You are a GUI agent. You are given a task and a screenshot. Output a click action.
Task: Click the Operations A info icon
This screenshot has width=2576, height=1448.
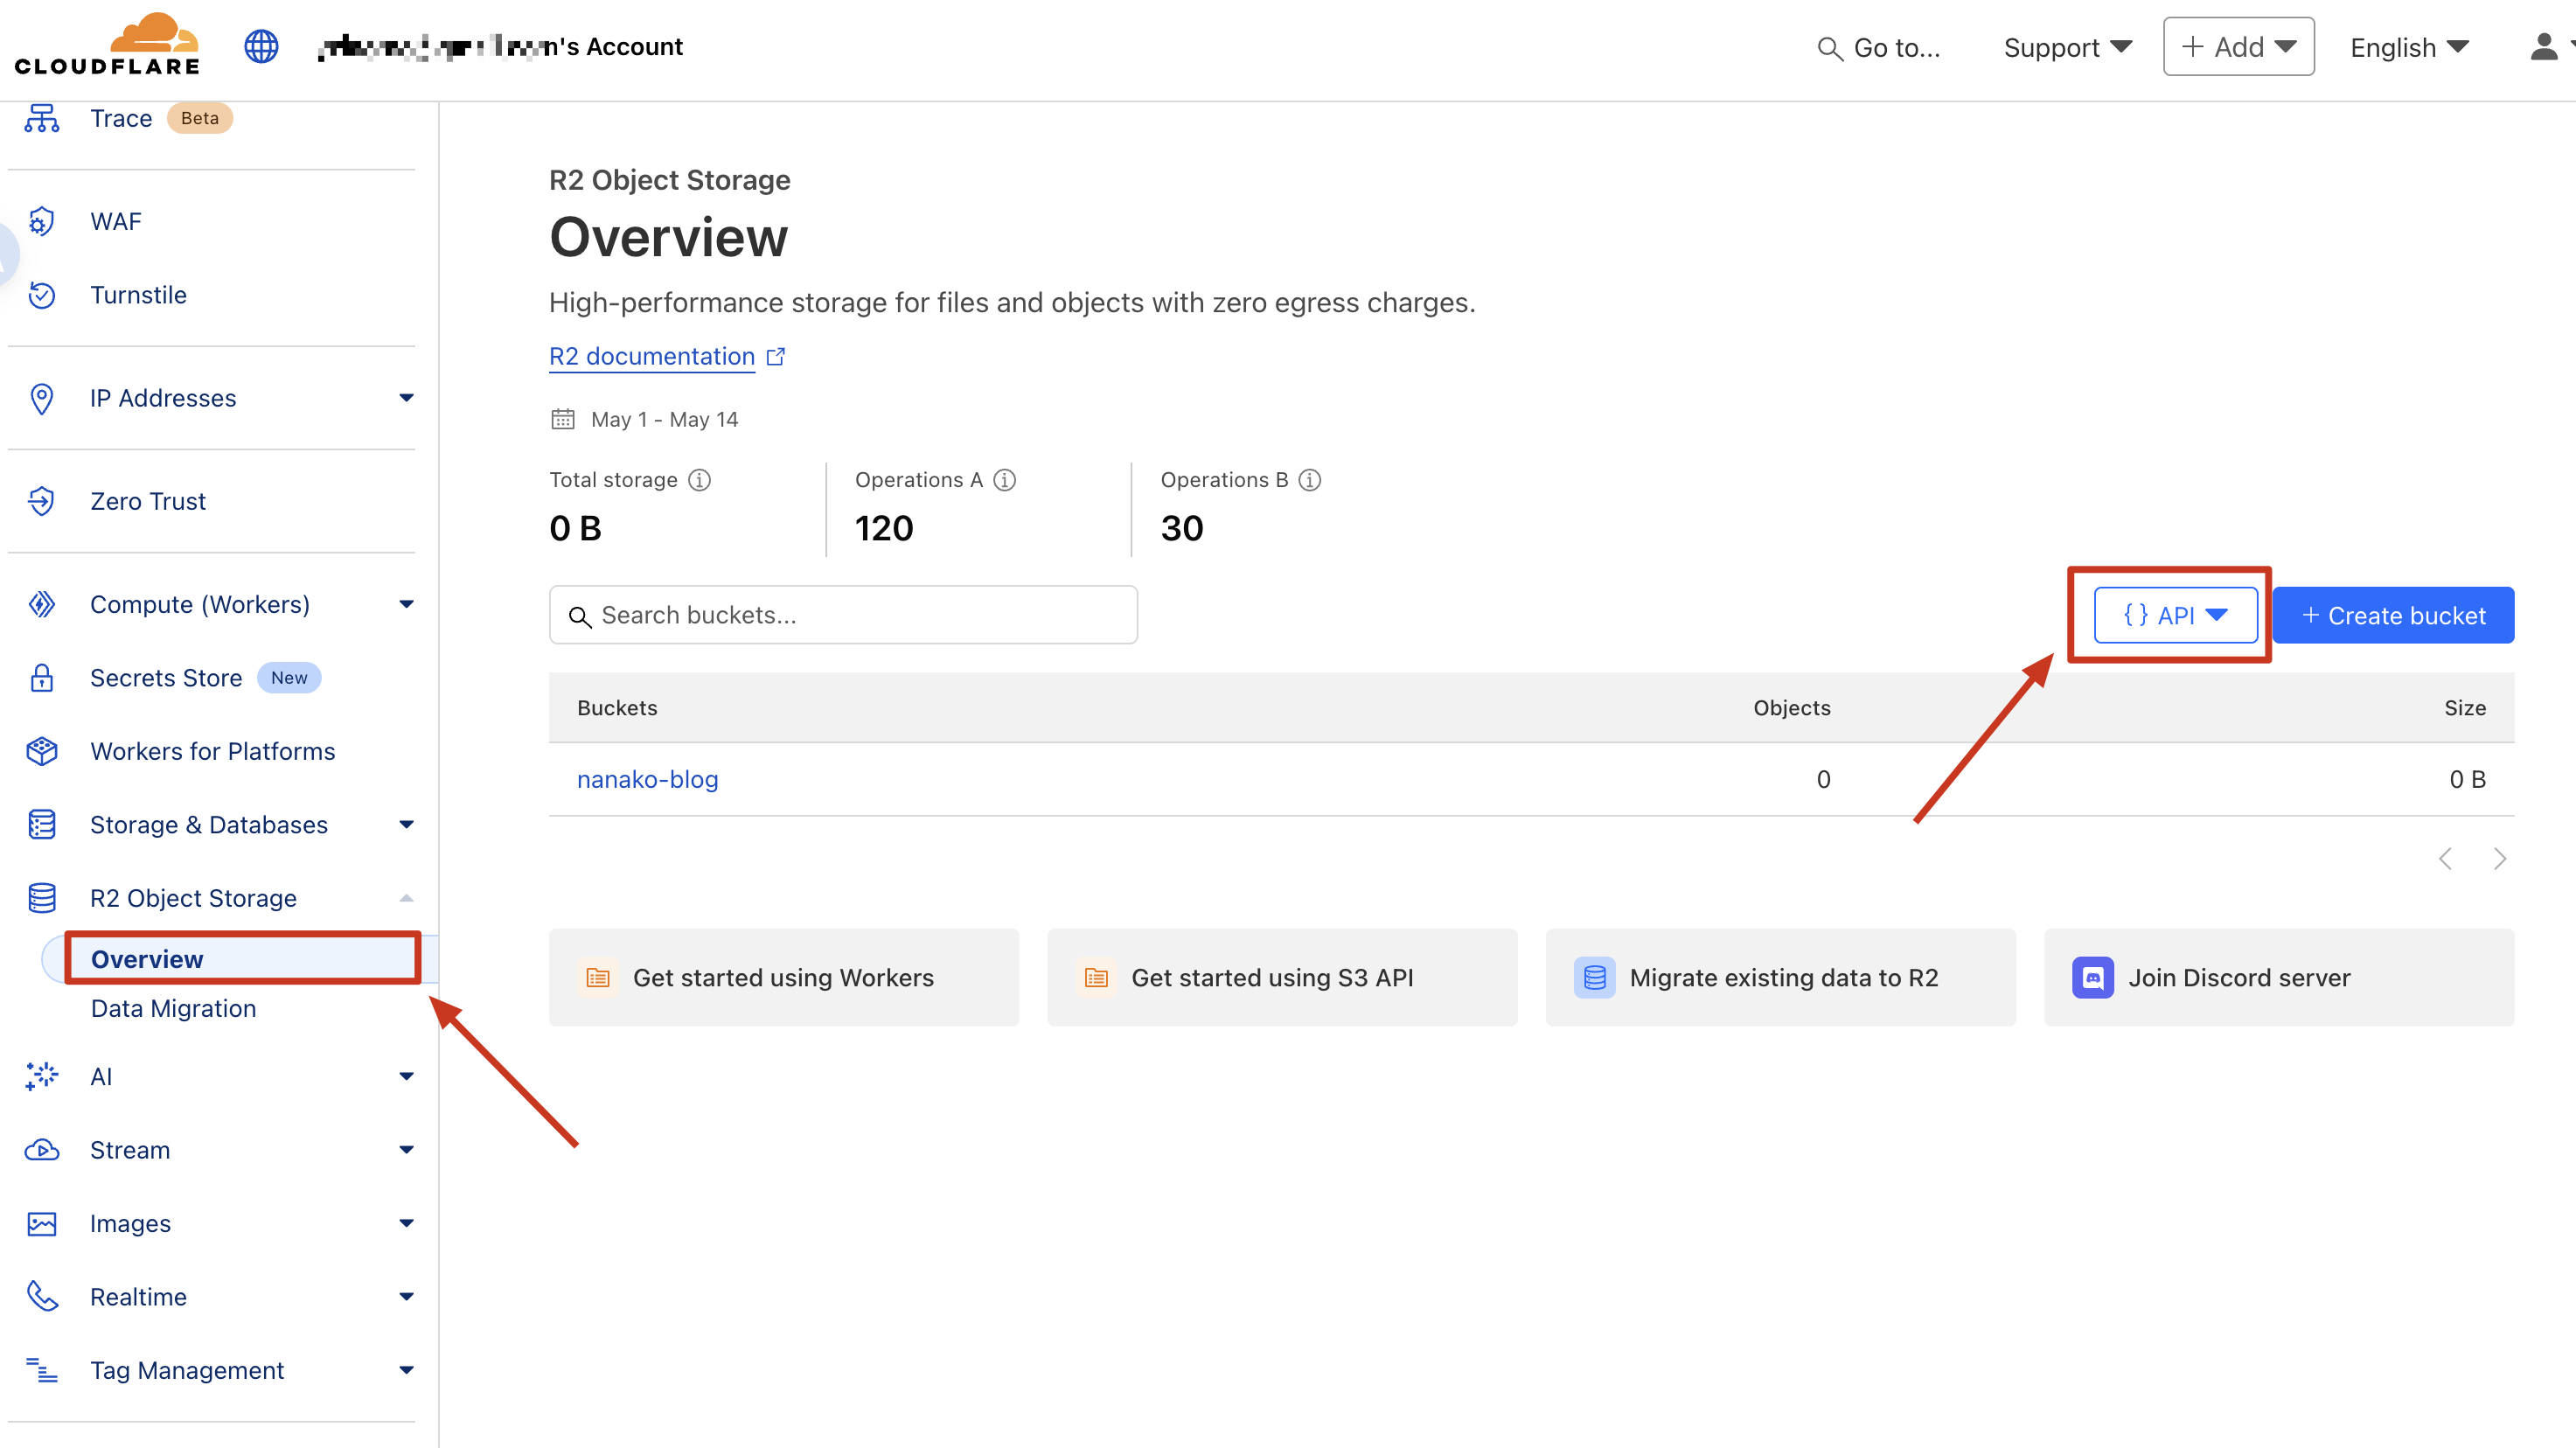click(1005, 480)
